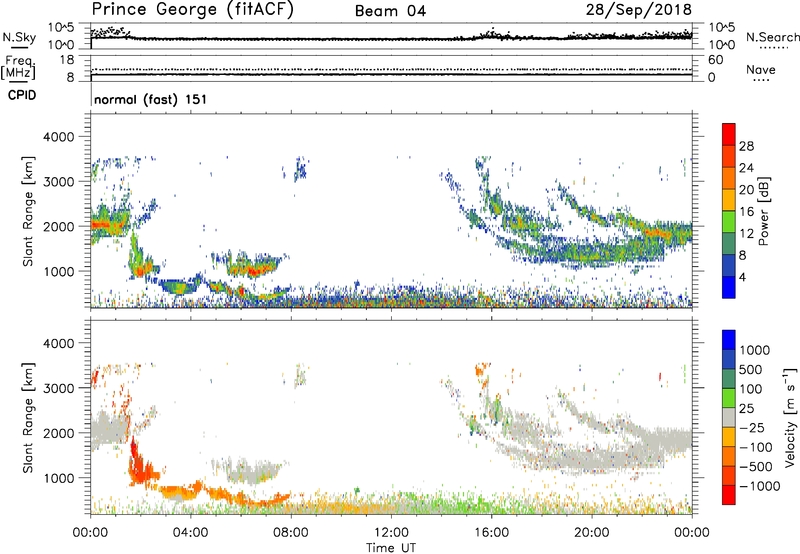Click 'normal (fast) 151' text
The height and width of the screenshot is (554, 800).
151,99
